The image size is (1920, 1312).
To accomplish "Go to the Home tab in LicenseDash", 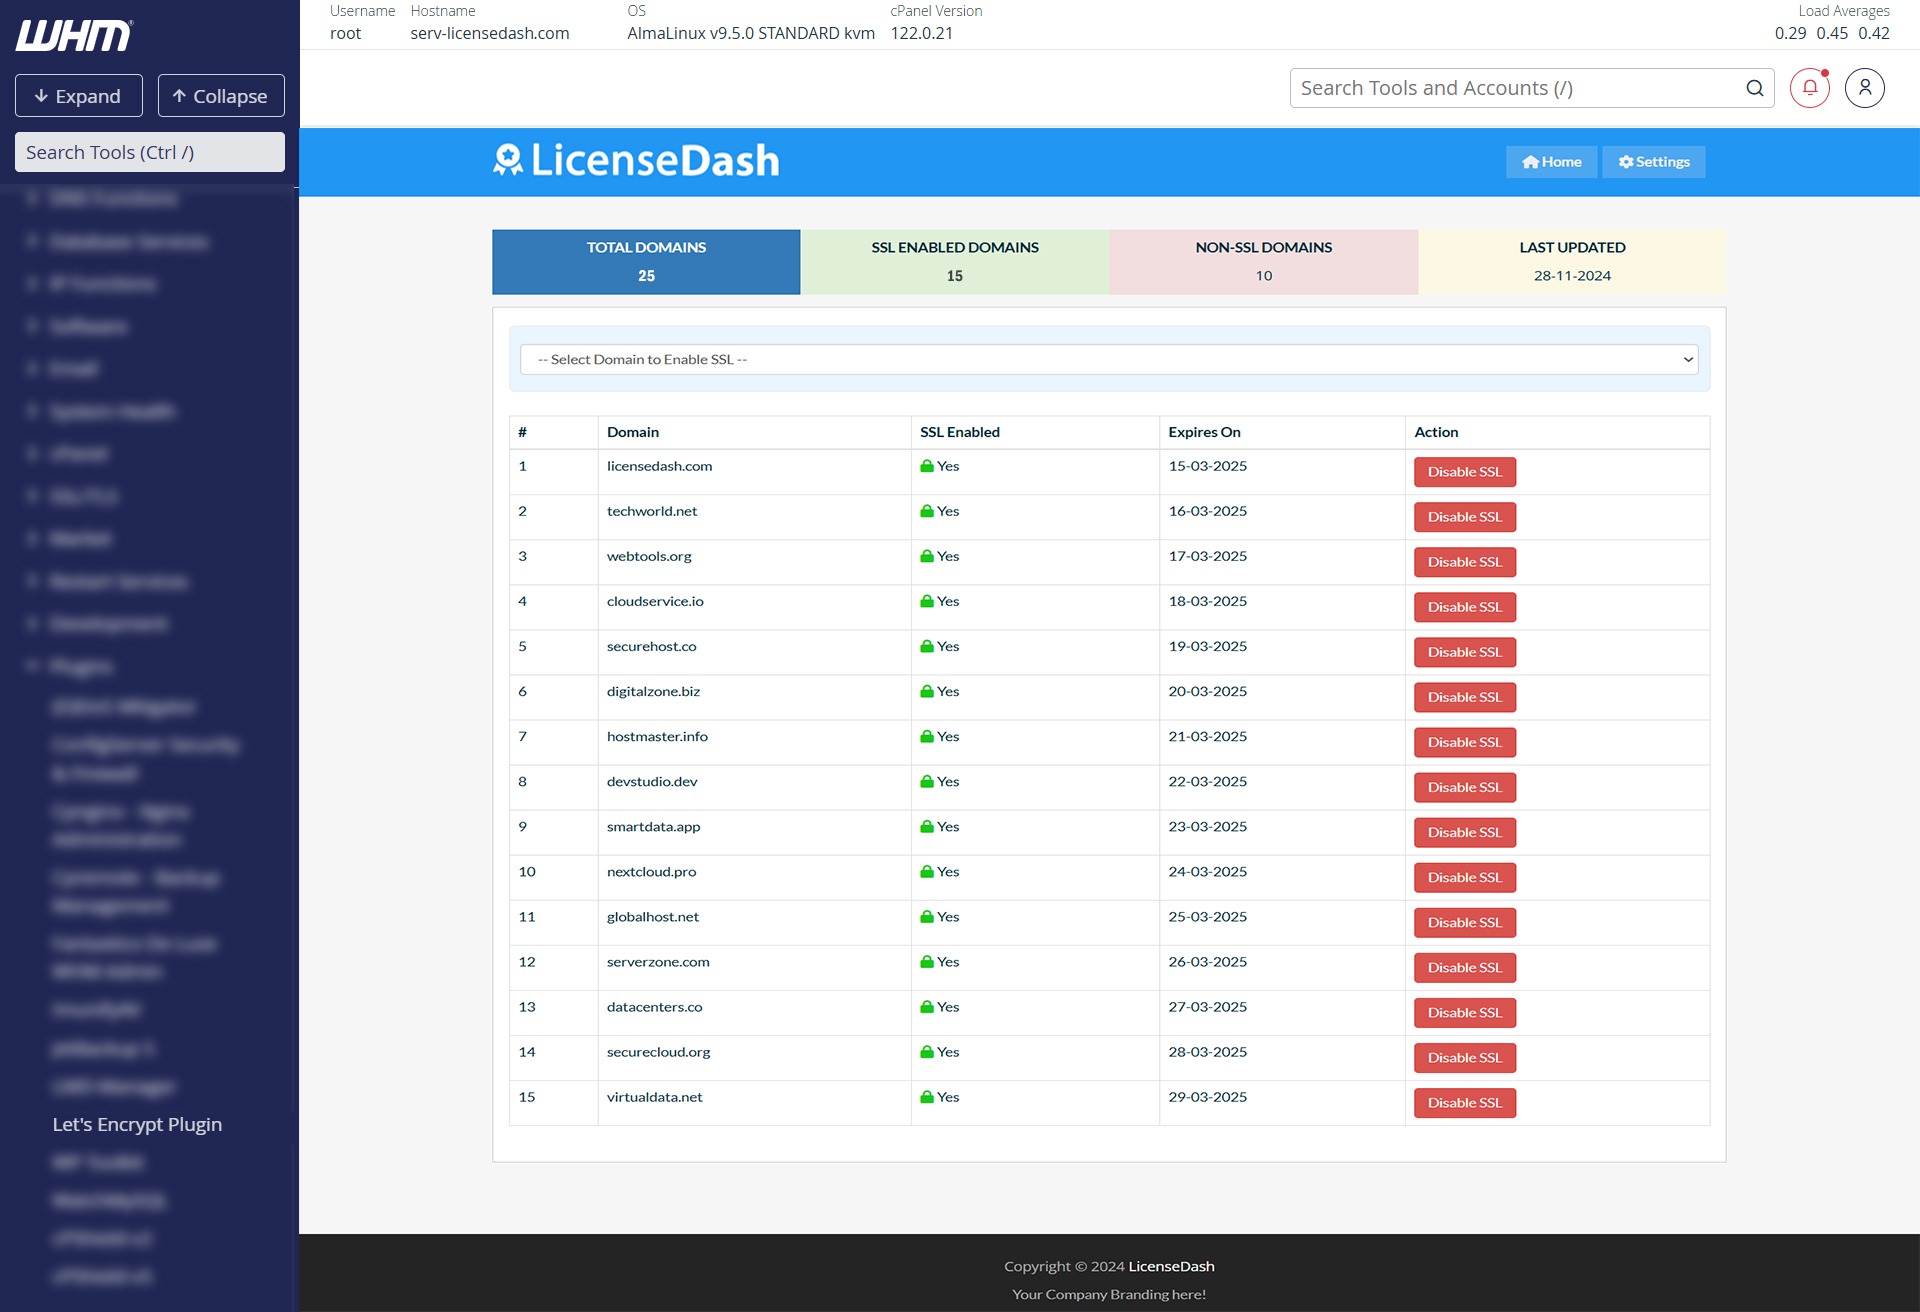I will point(1551,162).
